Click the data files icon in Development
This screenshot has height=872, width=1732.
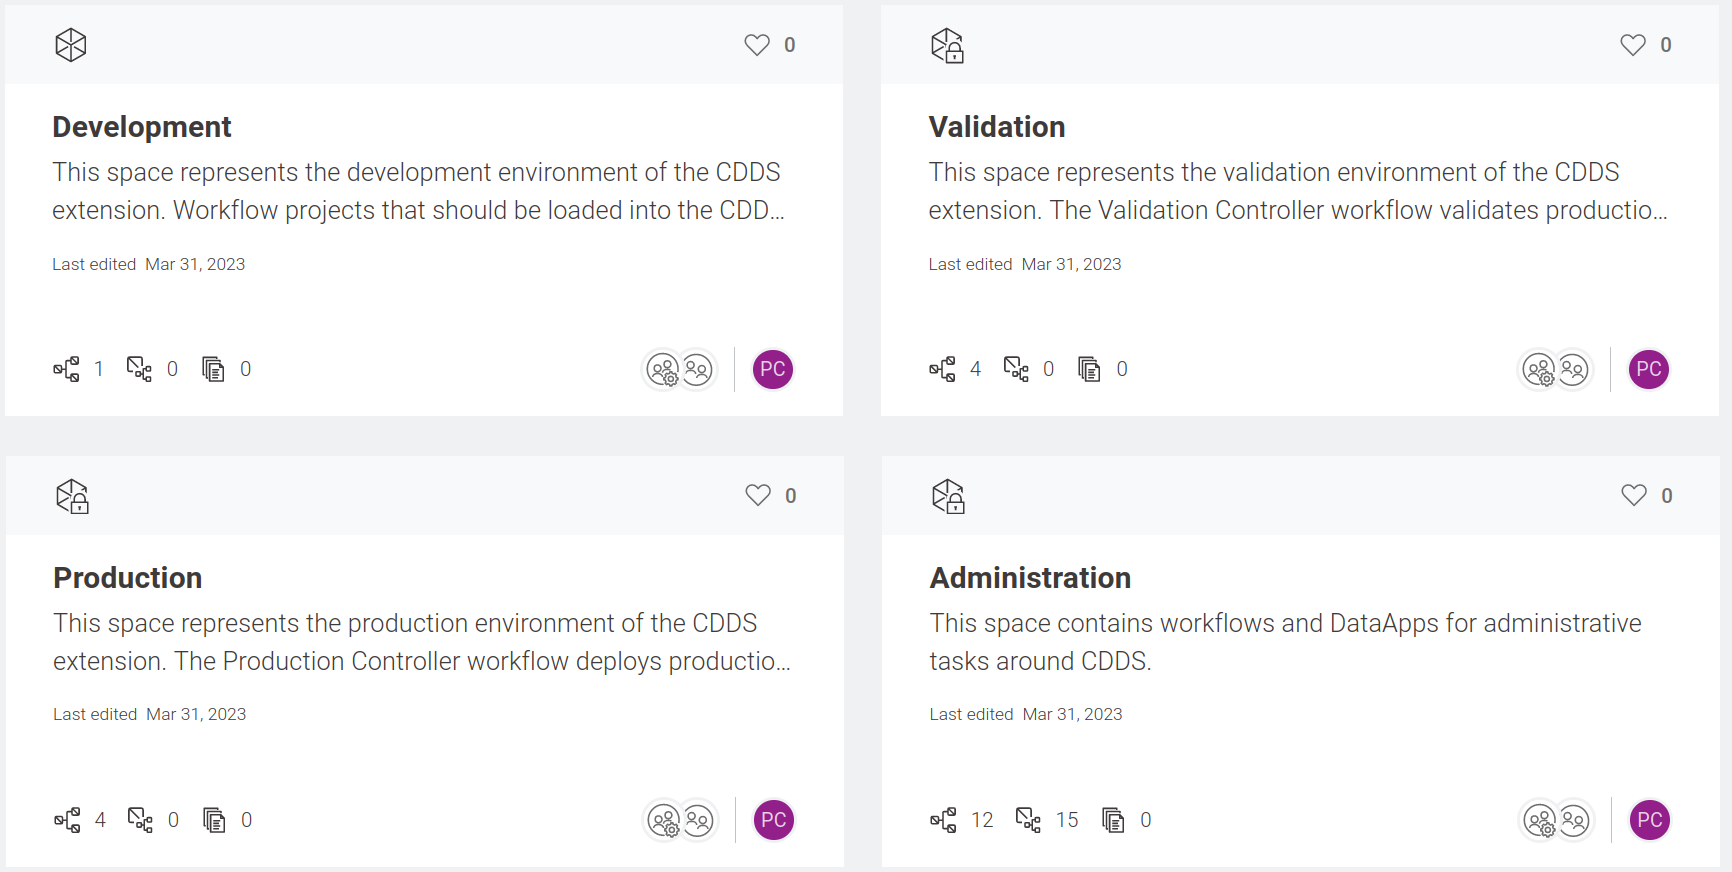click(x=213, y=369)
